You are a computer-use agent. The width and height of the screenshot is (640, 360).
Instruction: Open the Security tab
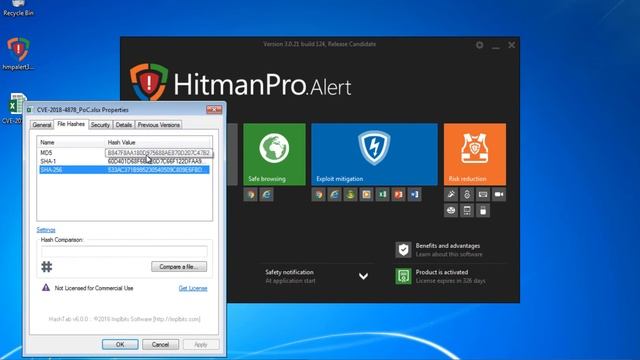(x=100, y=125)
